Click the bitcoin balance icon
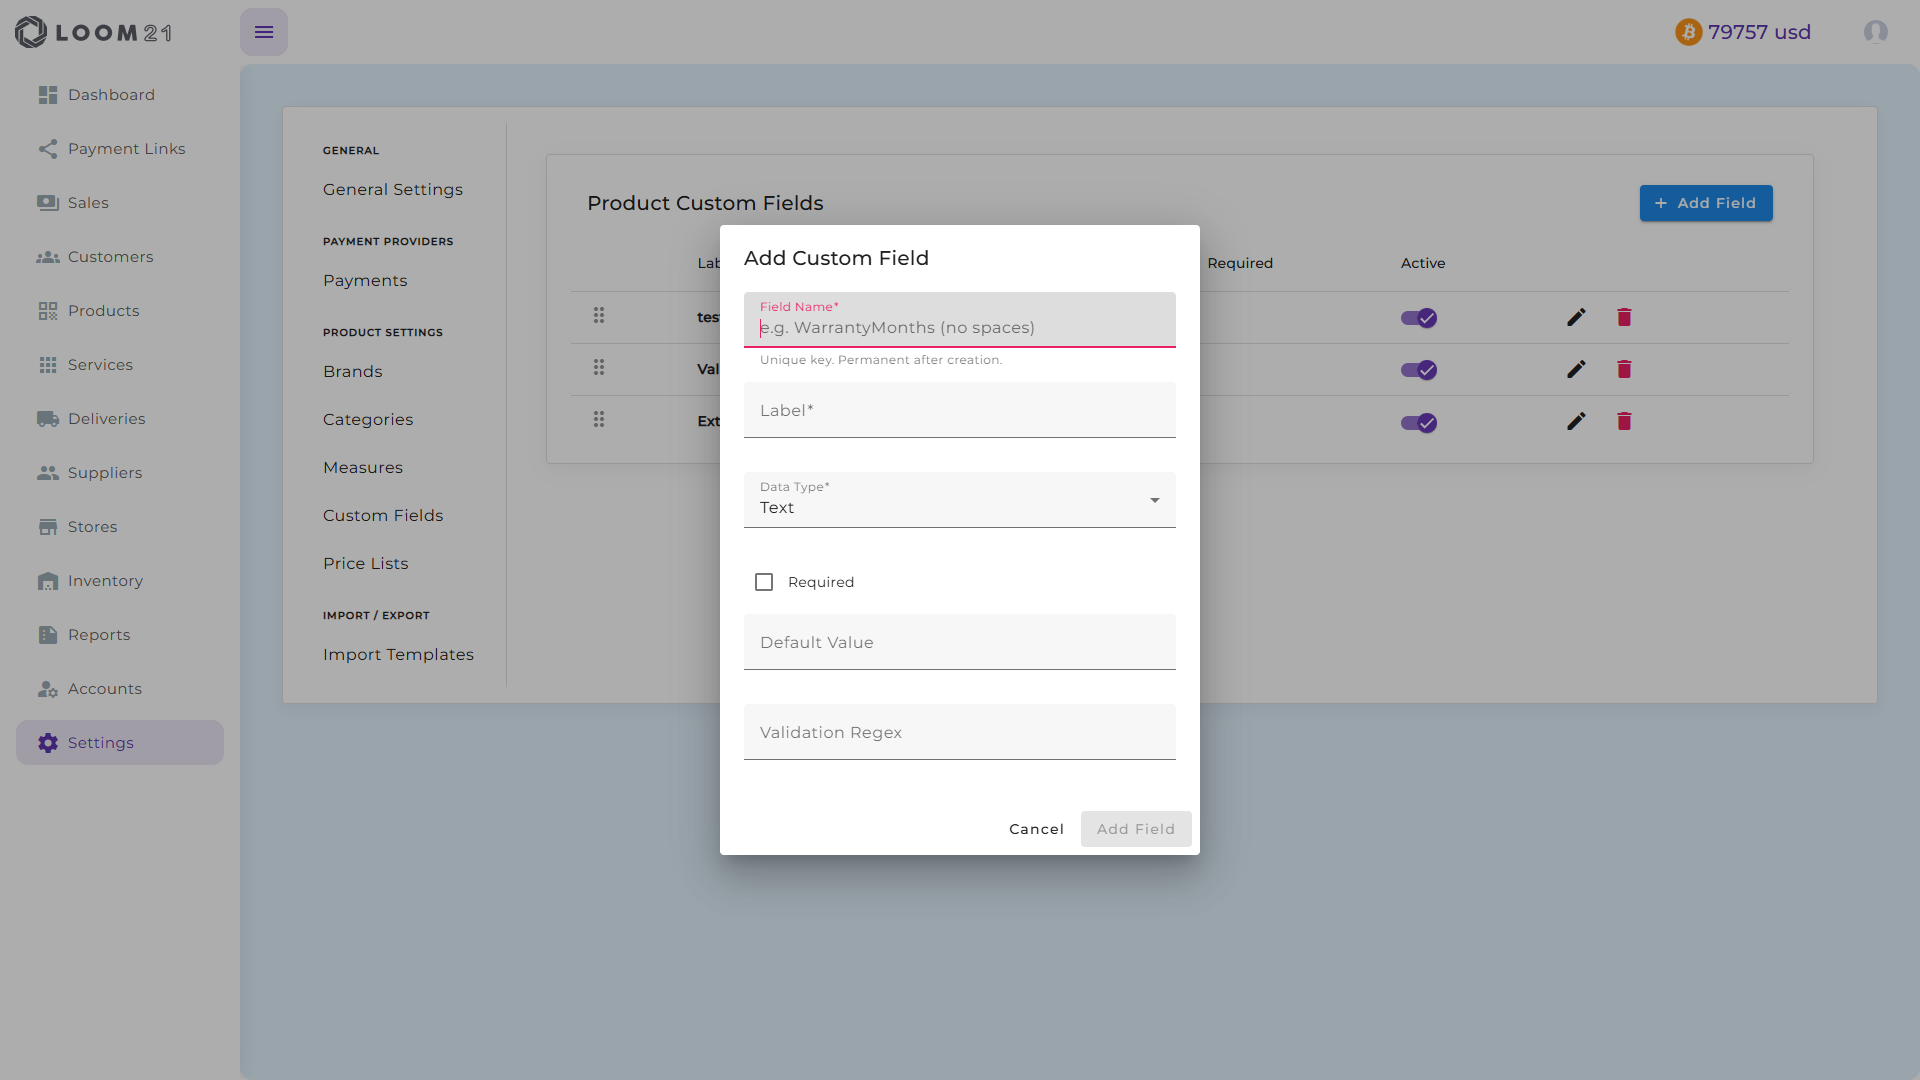 click(x=1688, y=32)
